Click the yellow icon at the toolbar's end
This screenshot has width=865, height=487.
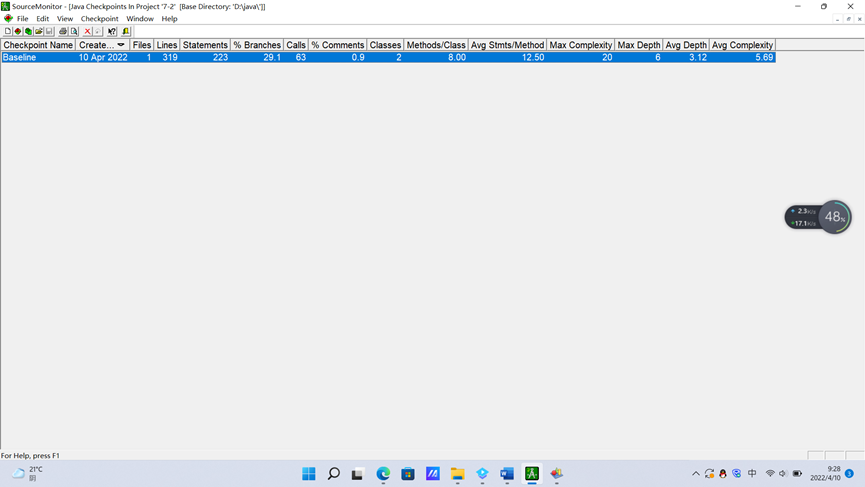pyautogui.click(x=126, y=31)
